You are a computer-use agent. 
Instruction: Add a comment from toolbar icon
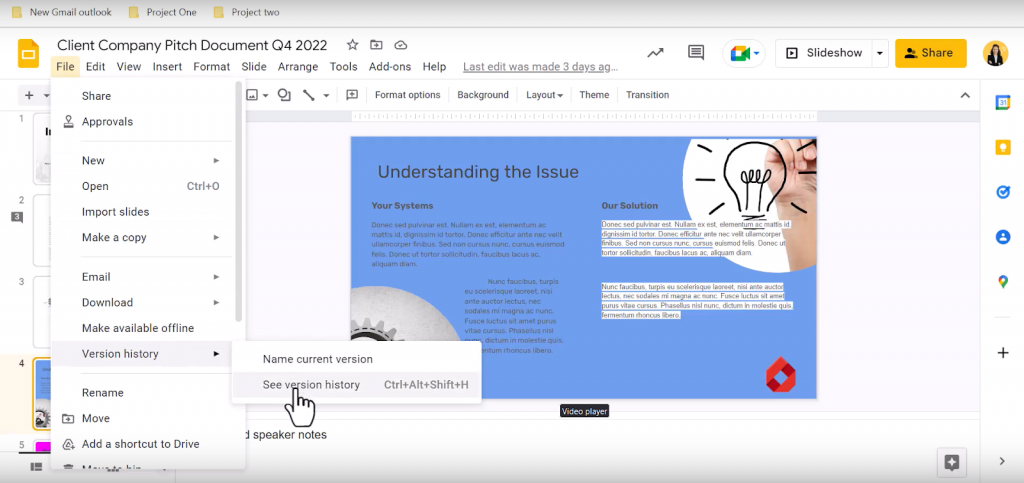(x=352, y=95)
